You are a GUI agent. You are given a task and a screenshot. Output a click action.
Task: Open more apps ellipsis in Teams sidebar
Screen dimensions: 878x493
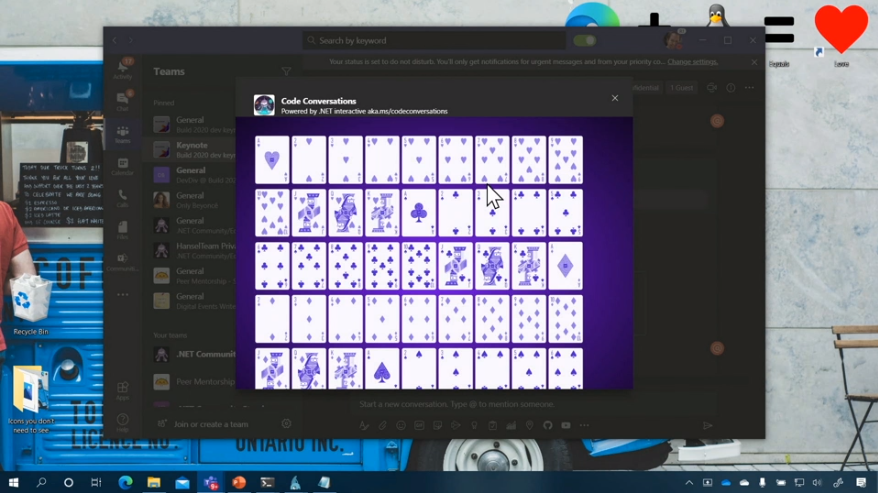(123, 294)
